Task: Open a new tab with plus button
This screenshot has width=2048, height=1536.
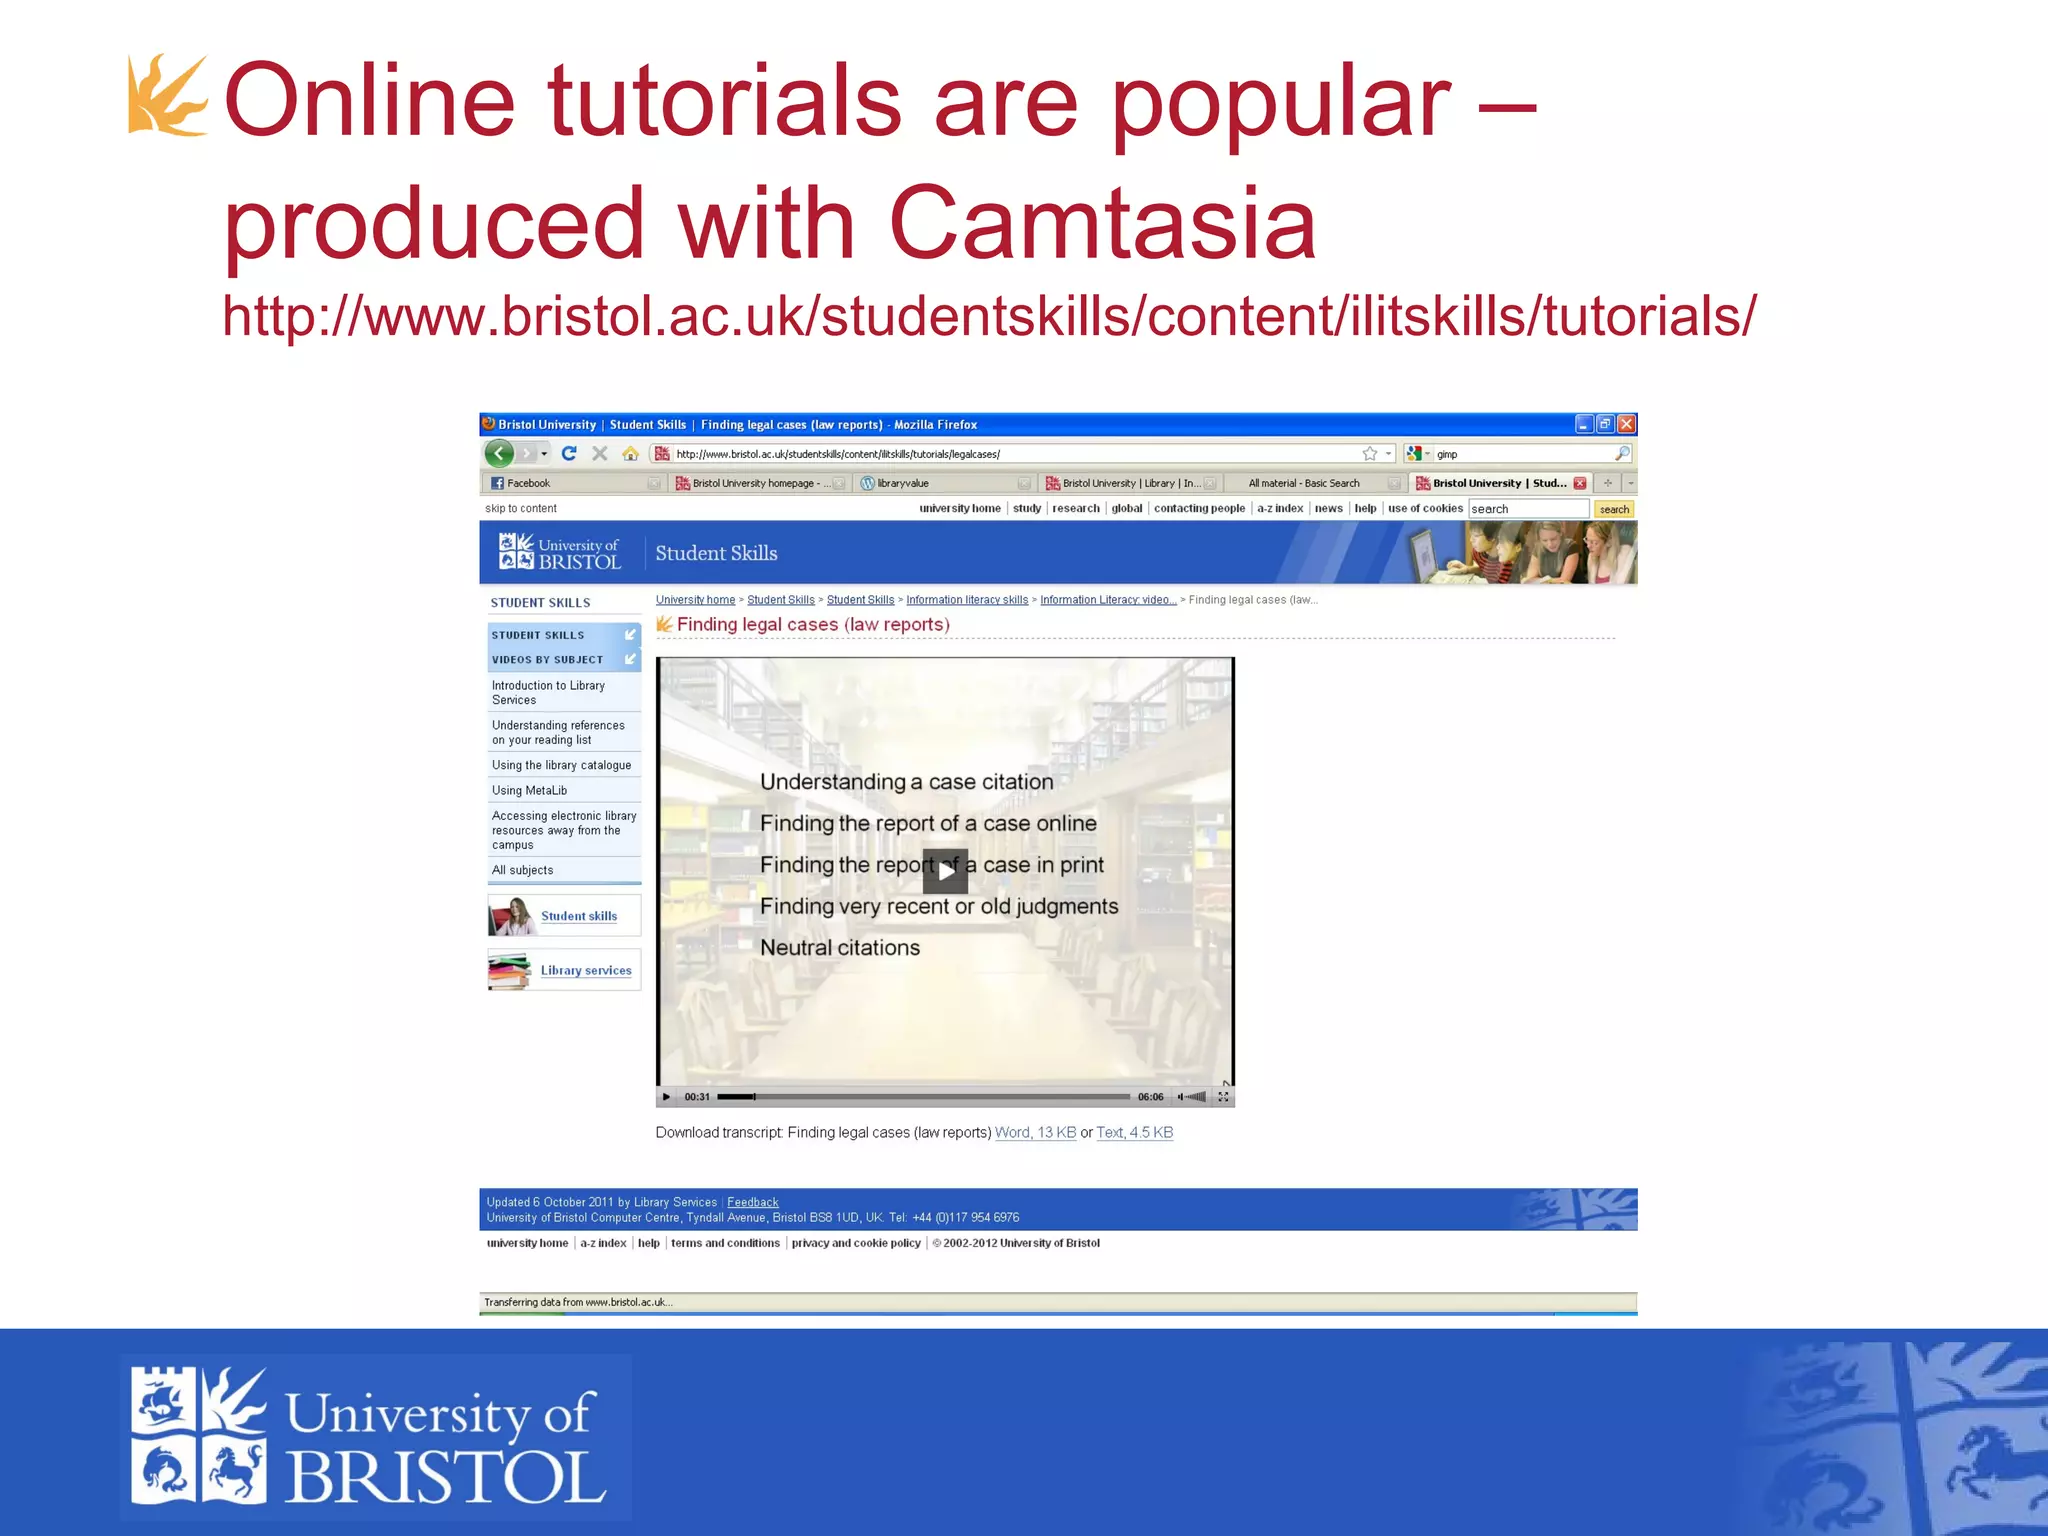Action: [1608, 483]
